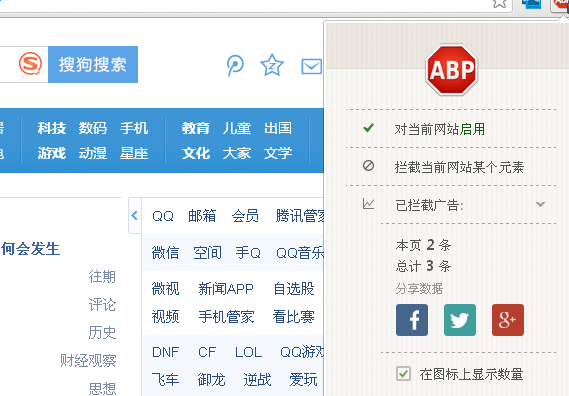Click the QQ link

[163, 216]
